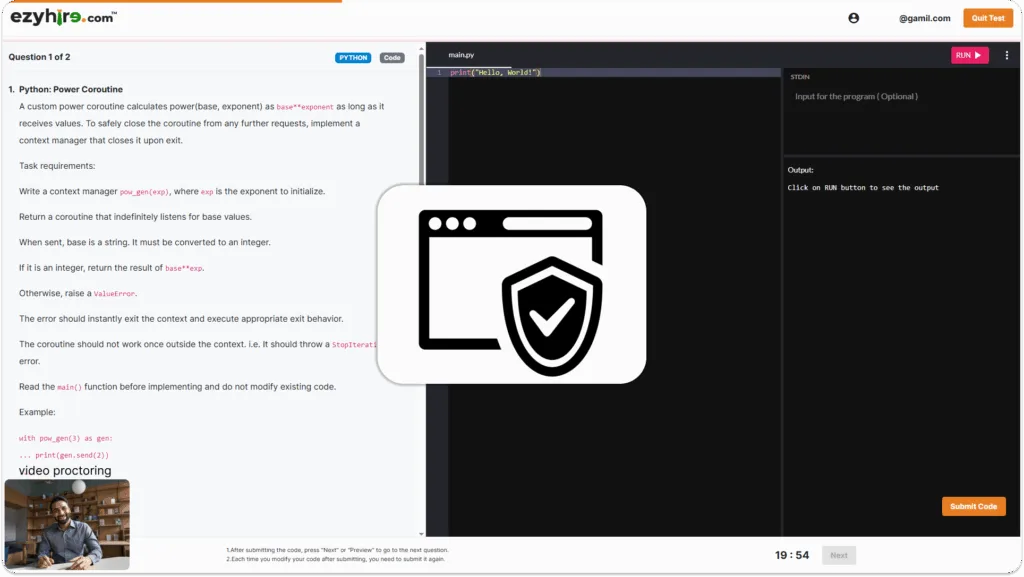Go to next question using Next

(x=838, y=555)
